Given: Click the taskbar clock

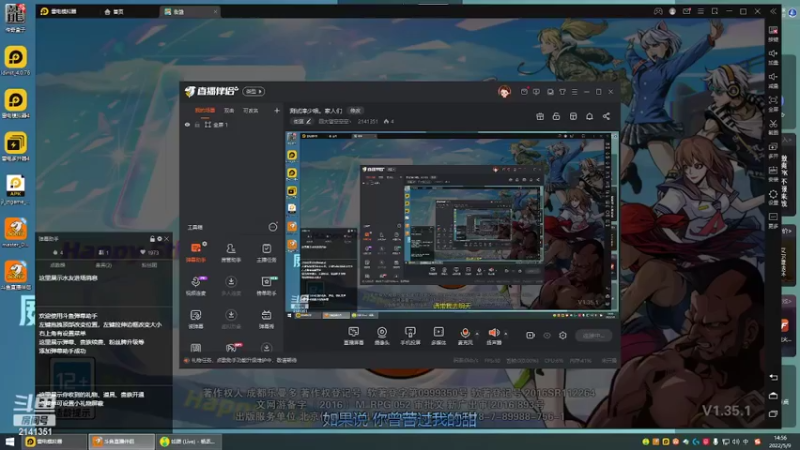Looking at the screenshot, I should coord(780,441).
